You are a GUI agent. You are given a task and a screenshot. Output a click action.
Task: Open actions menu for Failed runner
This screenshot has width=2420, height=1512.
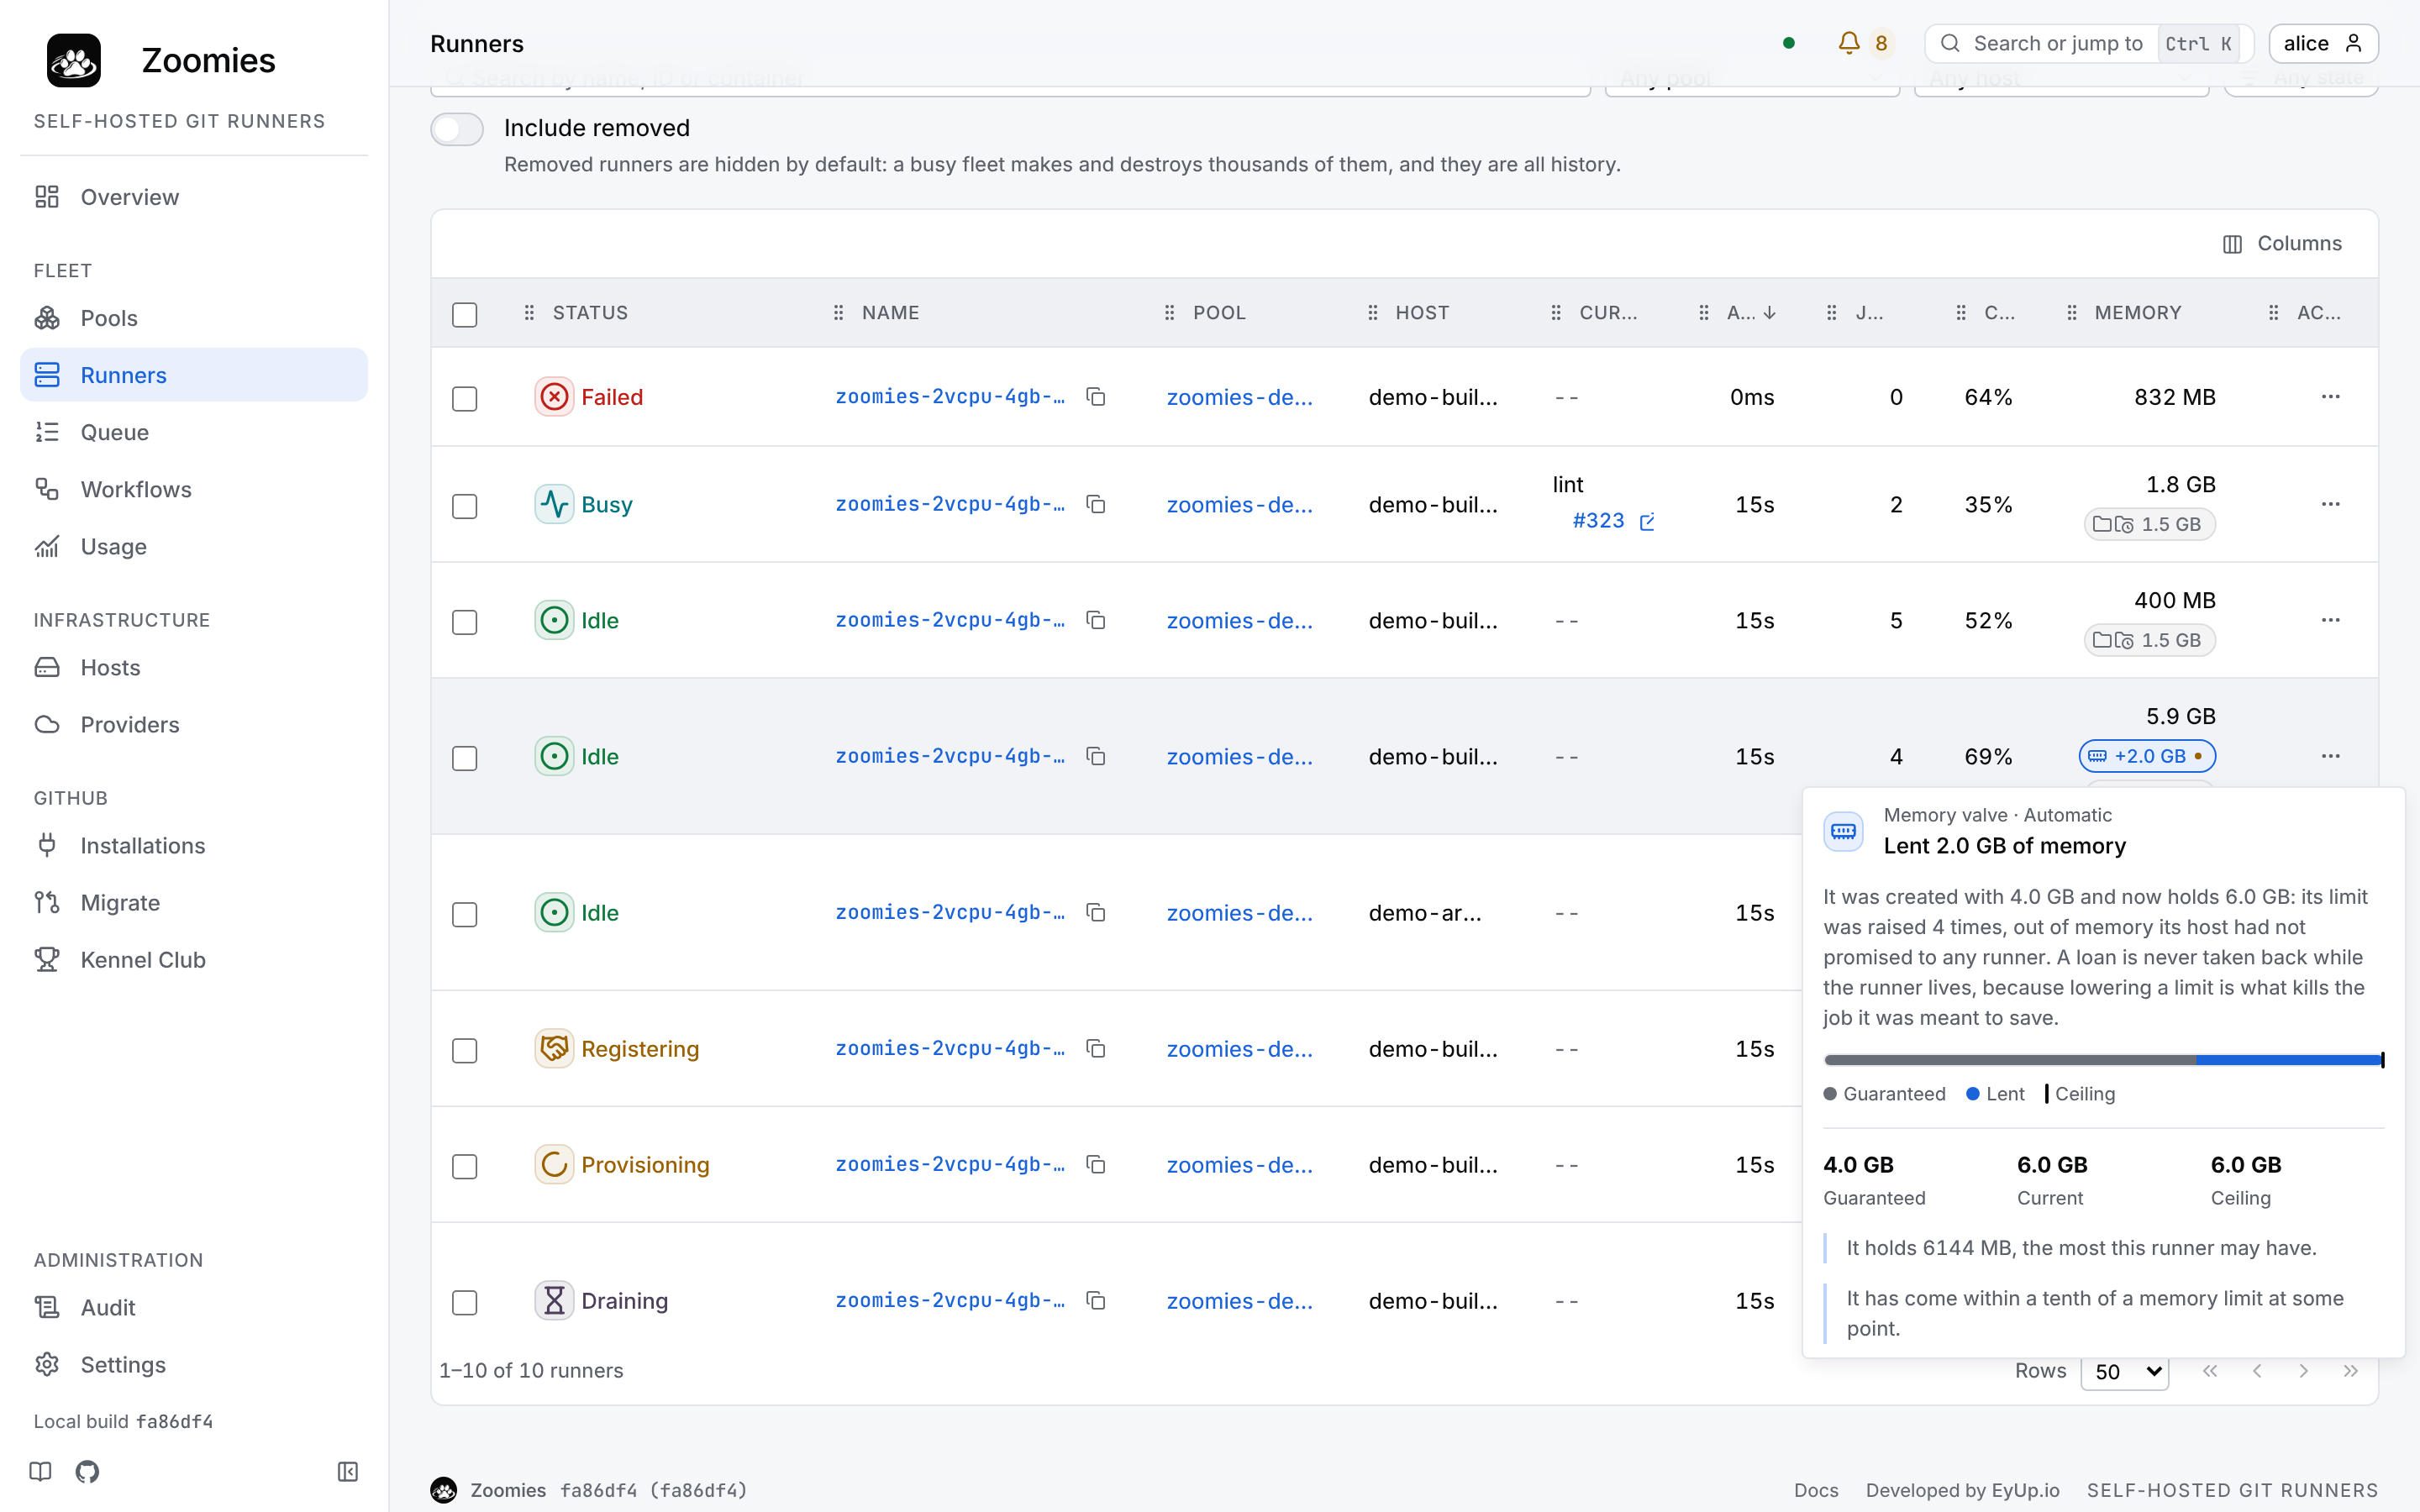2330,397
